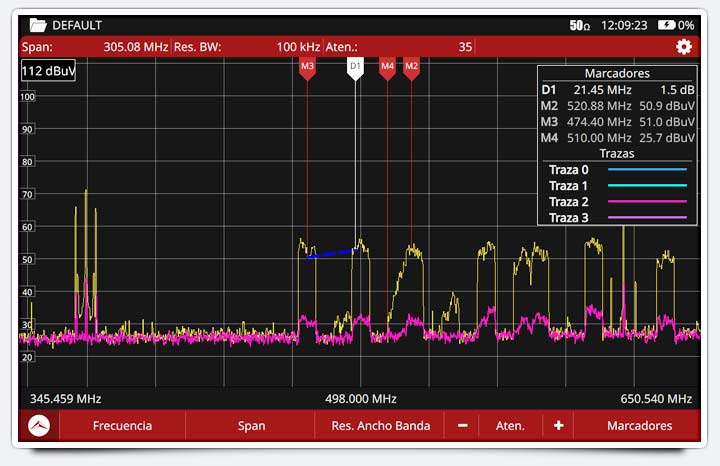Viewport: 720px width, 466px height.
Task: Edit the Aten. value 35 field
Action: click(x=399, y=47)
